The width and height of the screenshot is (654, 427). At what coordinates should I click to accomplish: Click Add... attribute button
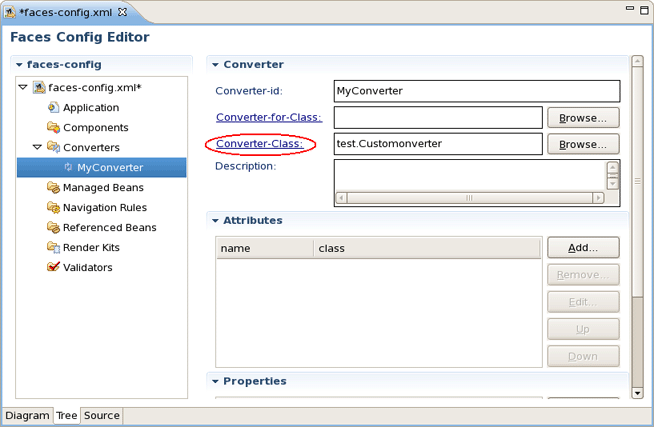pos(583,248)
